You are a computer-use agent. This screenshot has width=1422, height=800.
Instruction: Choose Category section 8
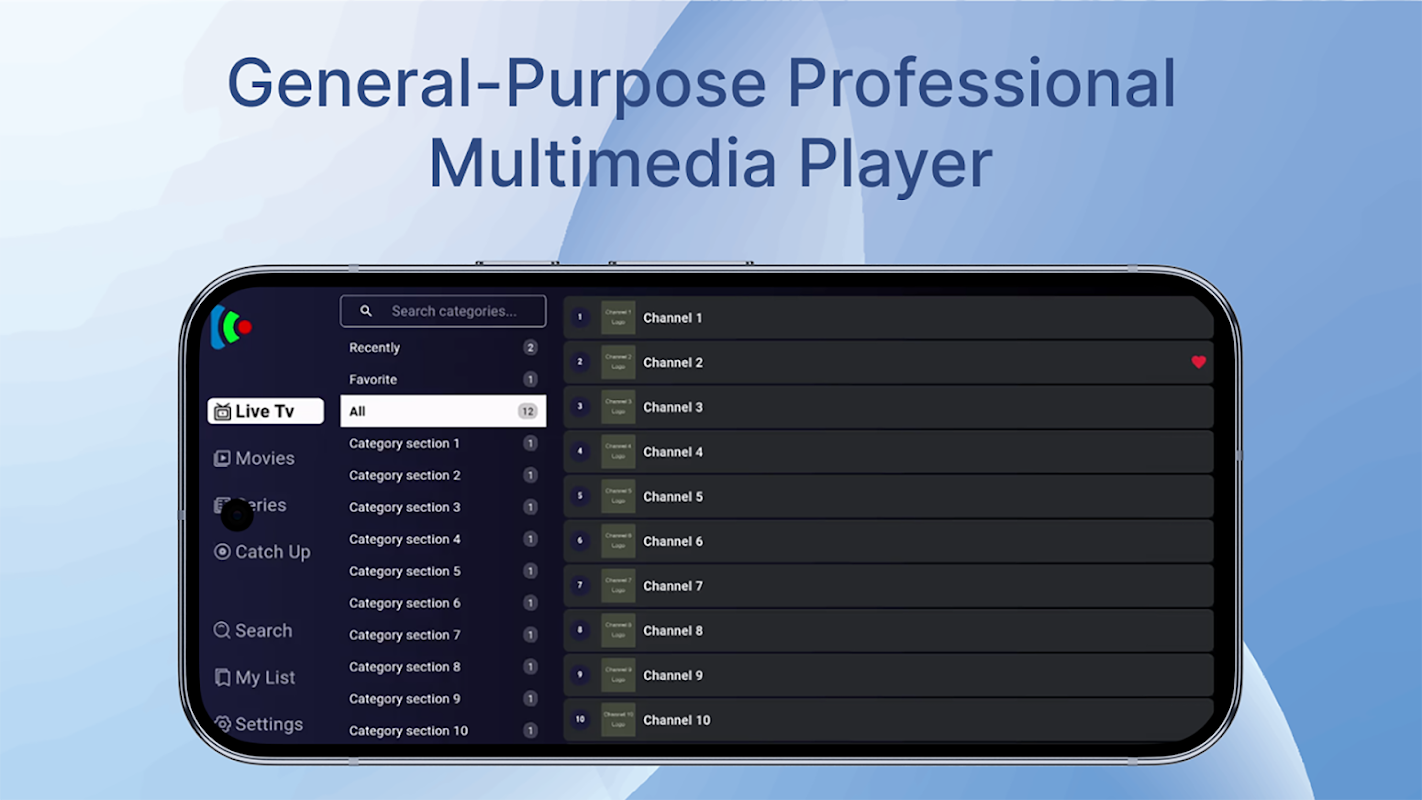(443, 667)
